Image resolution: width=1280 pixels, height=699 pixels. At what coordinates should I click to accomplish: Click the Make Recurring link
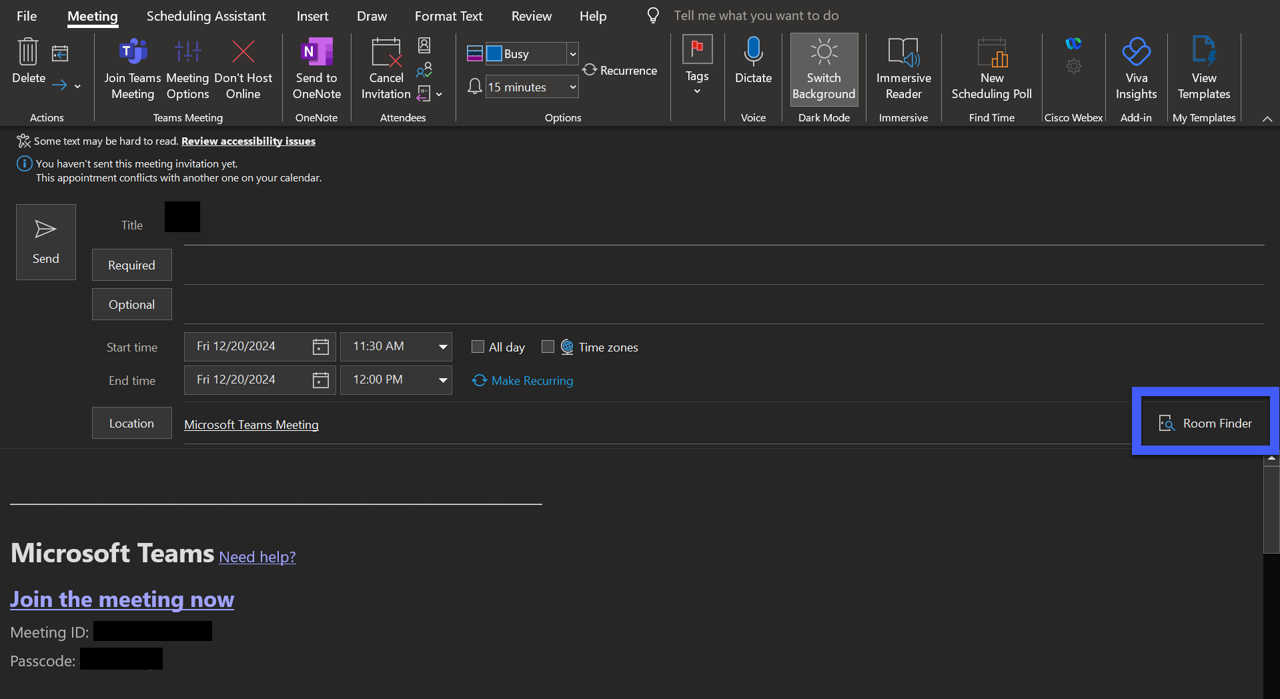523,380
